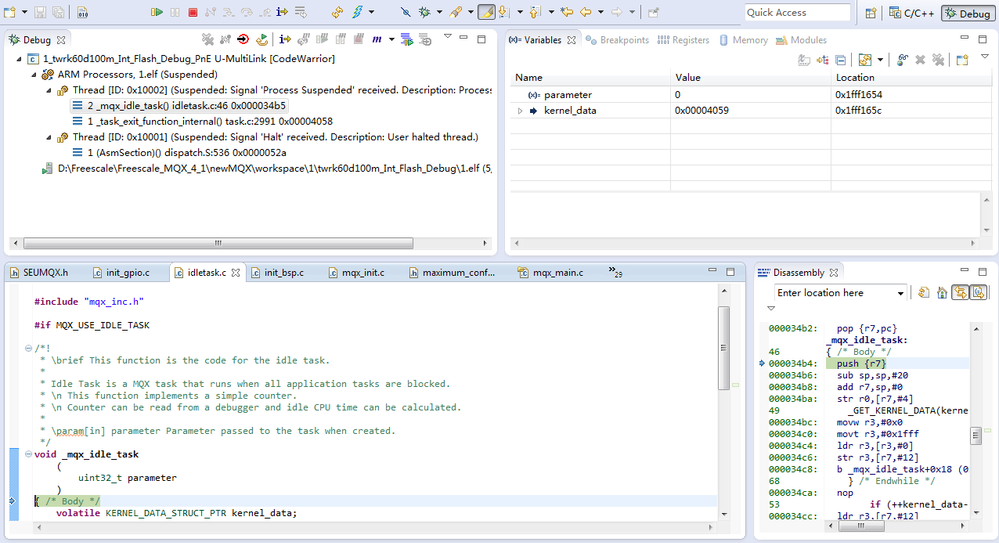Click the red Restart icon in Debug view
The height and width of the screenshot is (543, 999).
point(243,40)
